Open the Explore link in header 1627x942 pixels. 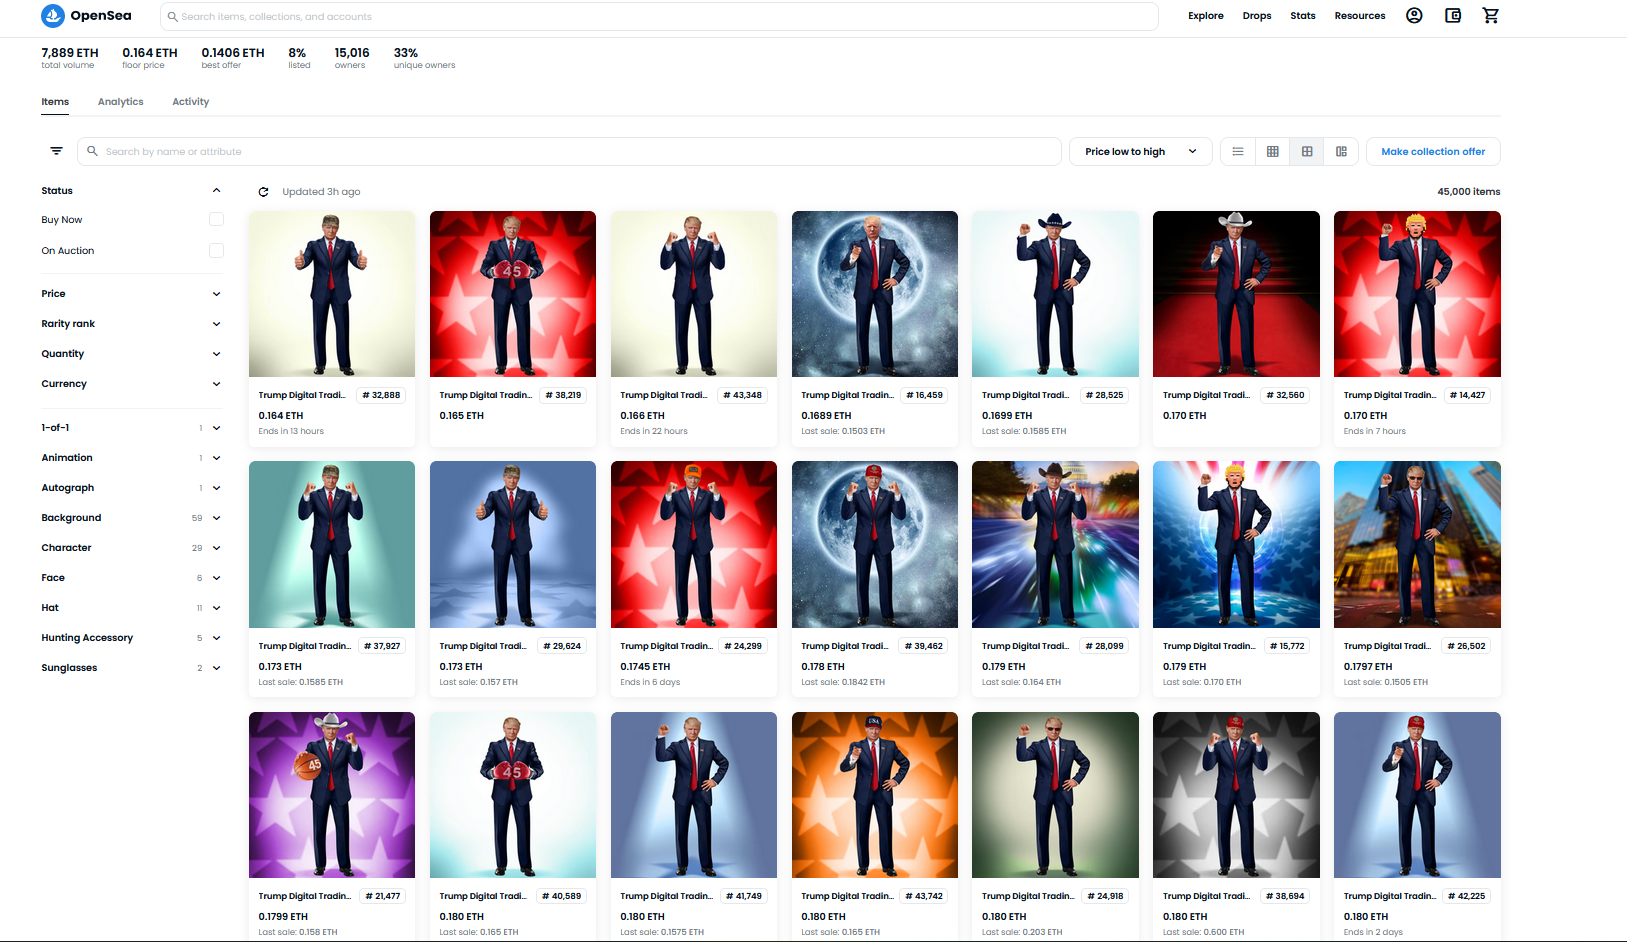(1205, 16)
